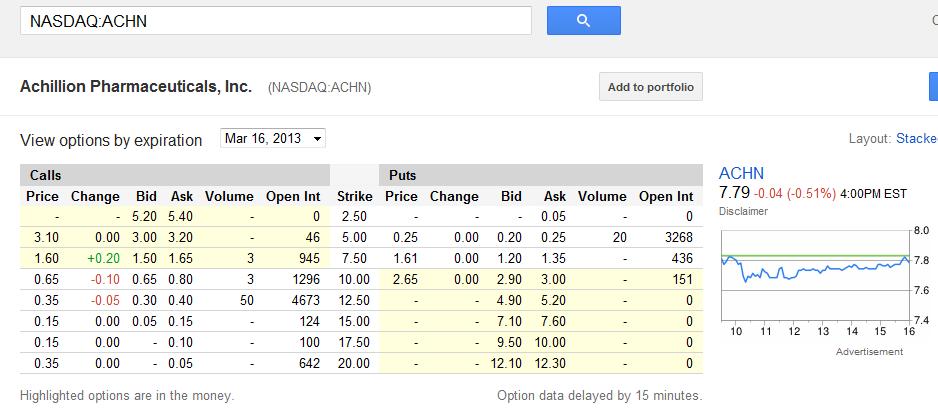
Task: Click call change -0.10 value
Action: [104, 279]
